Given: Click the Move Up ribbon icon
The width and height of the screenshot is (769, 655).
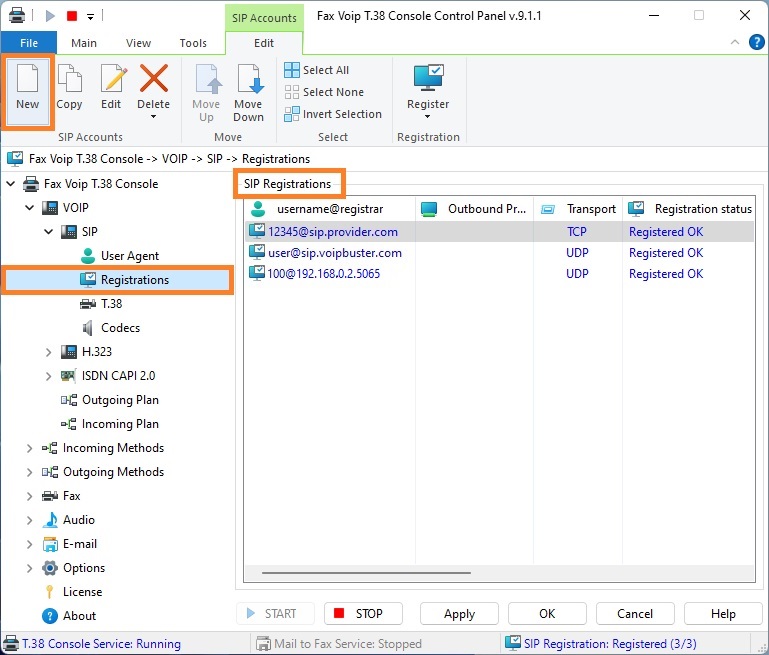Looking at the screenshot, I should point(208,78).
